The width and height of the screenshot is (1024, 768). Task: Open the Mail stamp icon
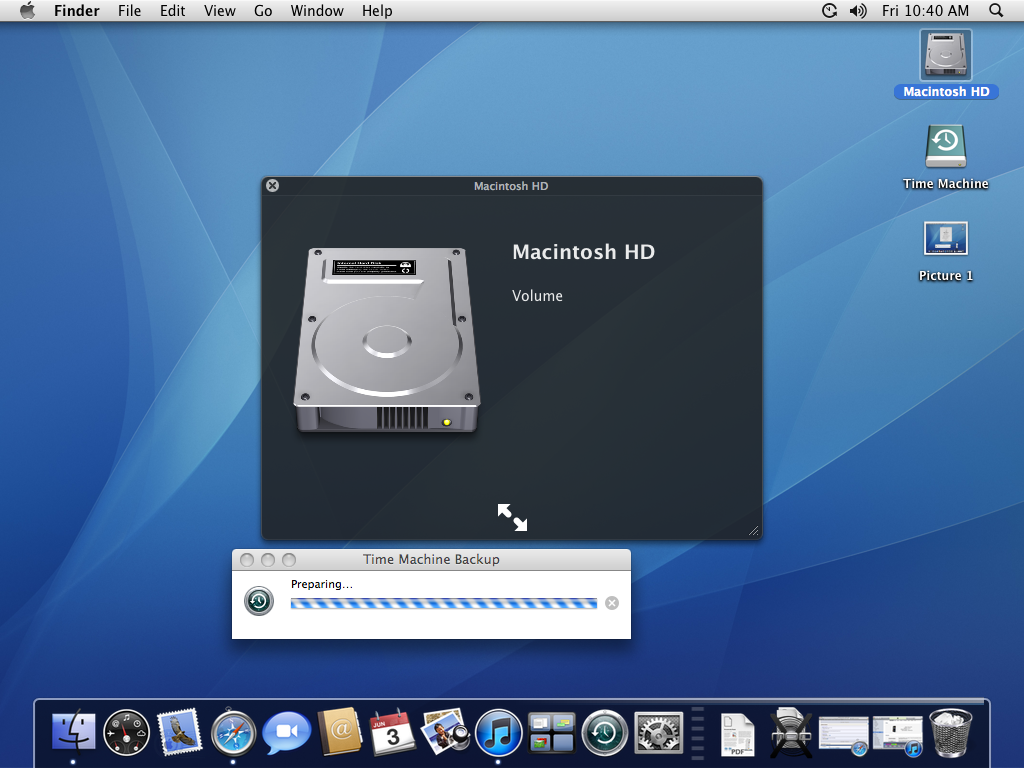pyautogui.click(x=179, y=731)
